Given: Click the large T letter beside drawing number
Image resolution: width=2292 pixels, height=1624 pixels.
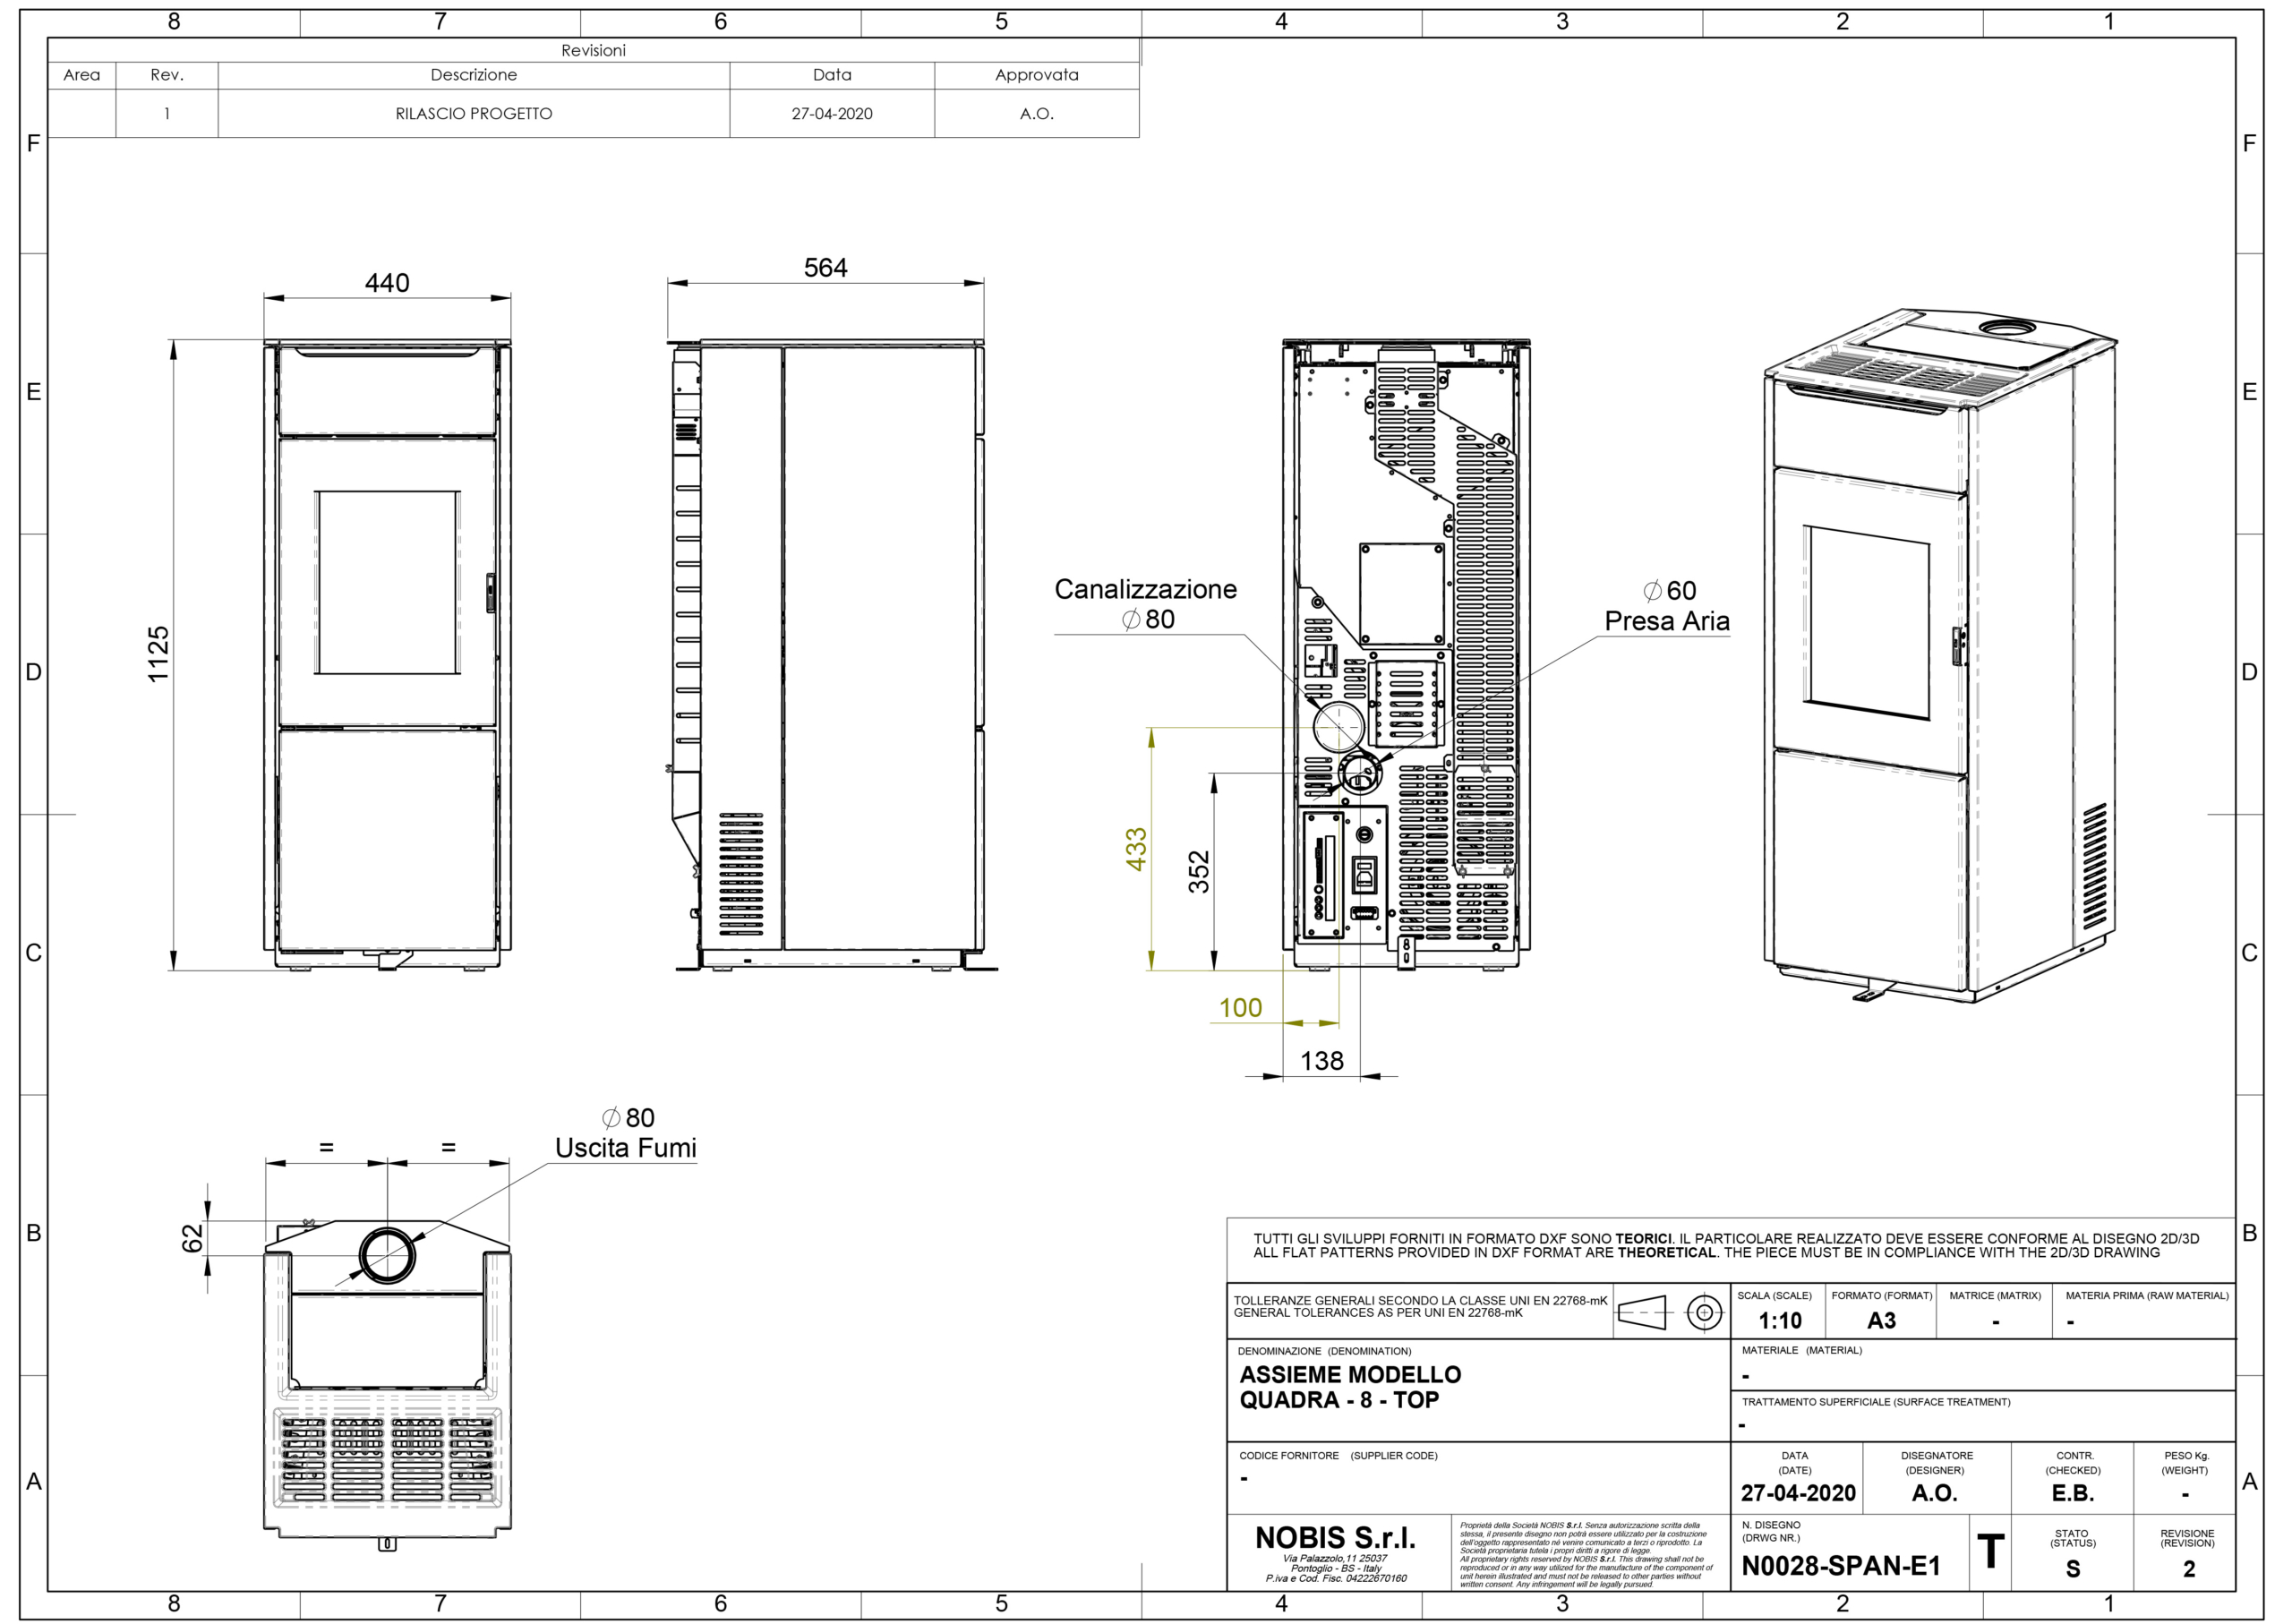Looking at the screenshot, I should 1990,1552.
